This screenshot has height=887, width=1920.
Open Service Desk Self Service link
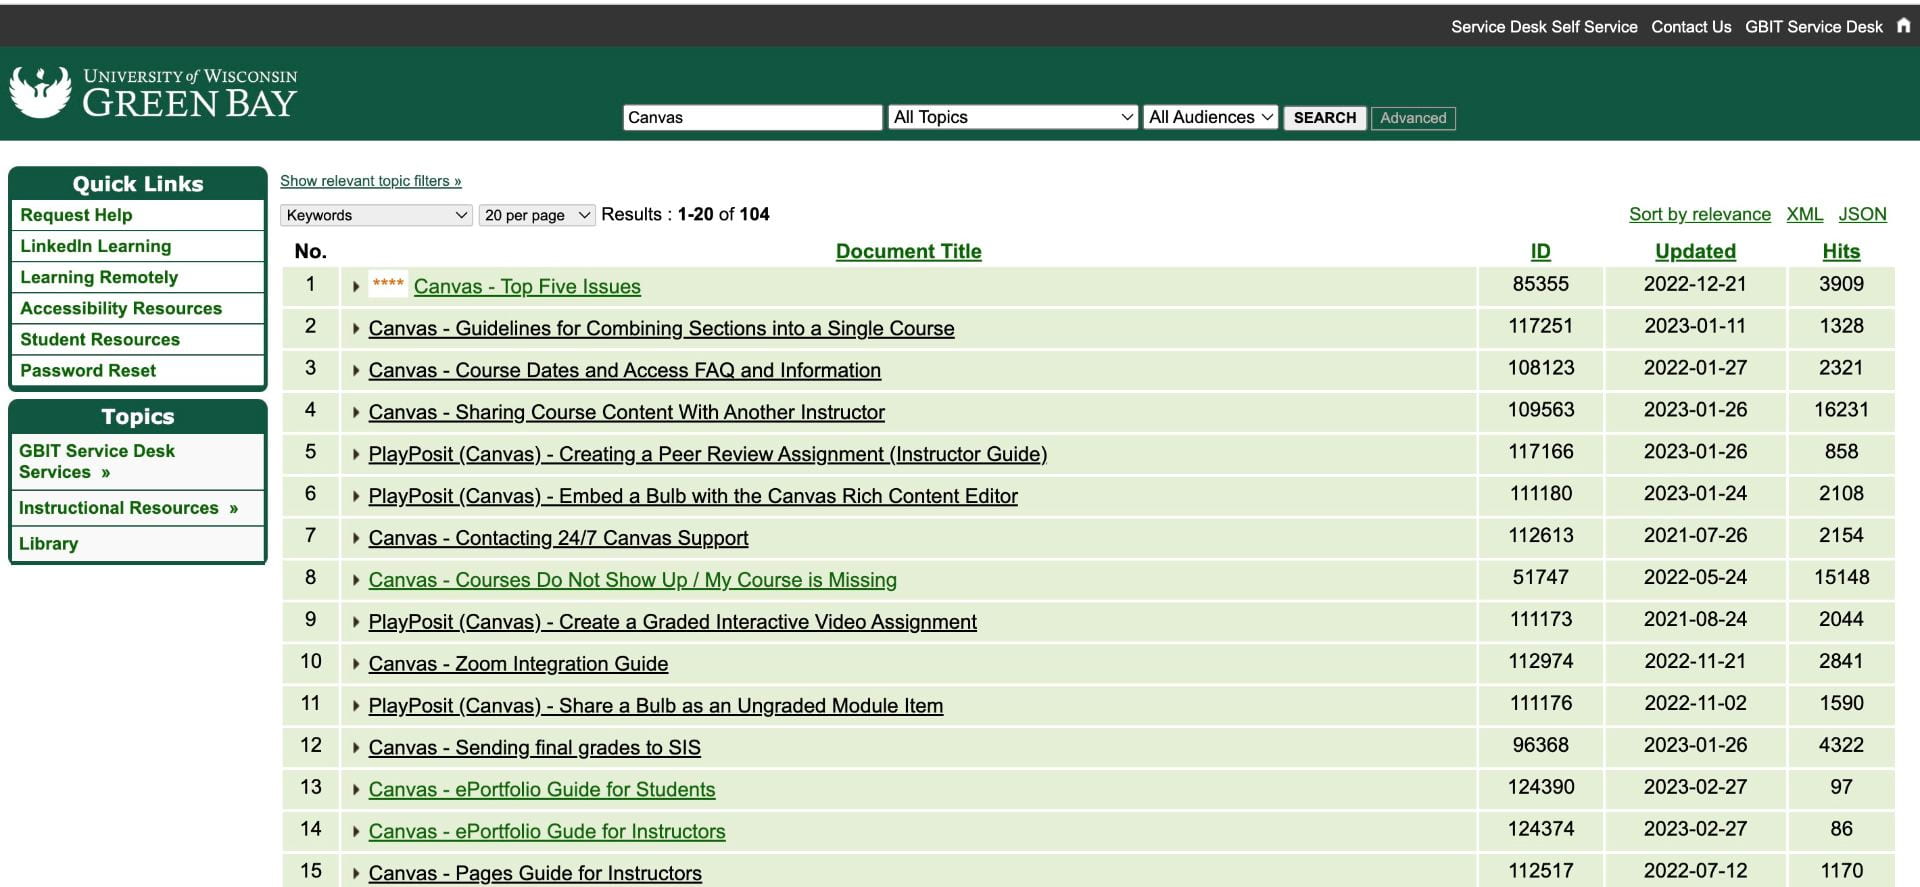[x=1544, y=27]
